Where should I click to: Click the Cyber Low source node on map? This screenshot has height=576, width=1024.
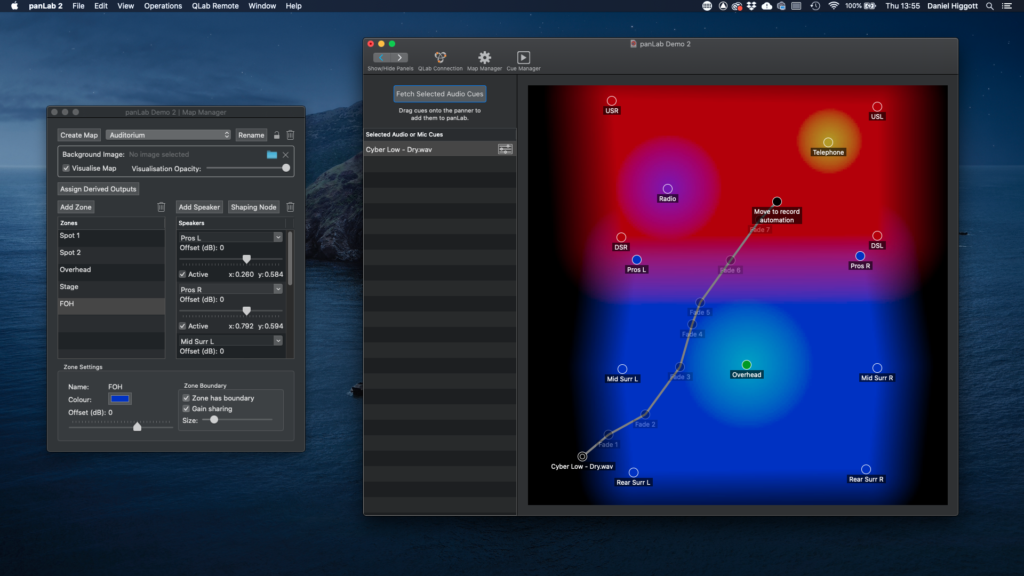[582, 456]
